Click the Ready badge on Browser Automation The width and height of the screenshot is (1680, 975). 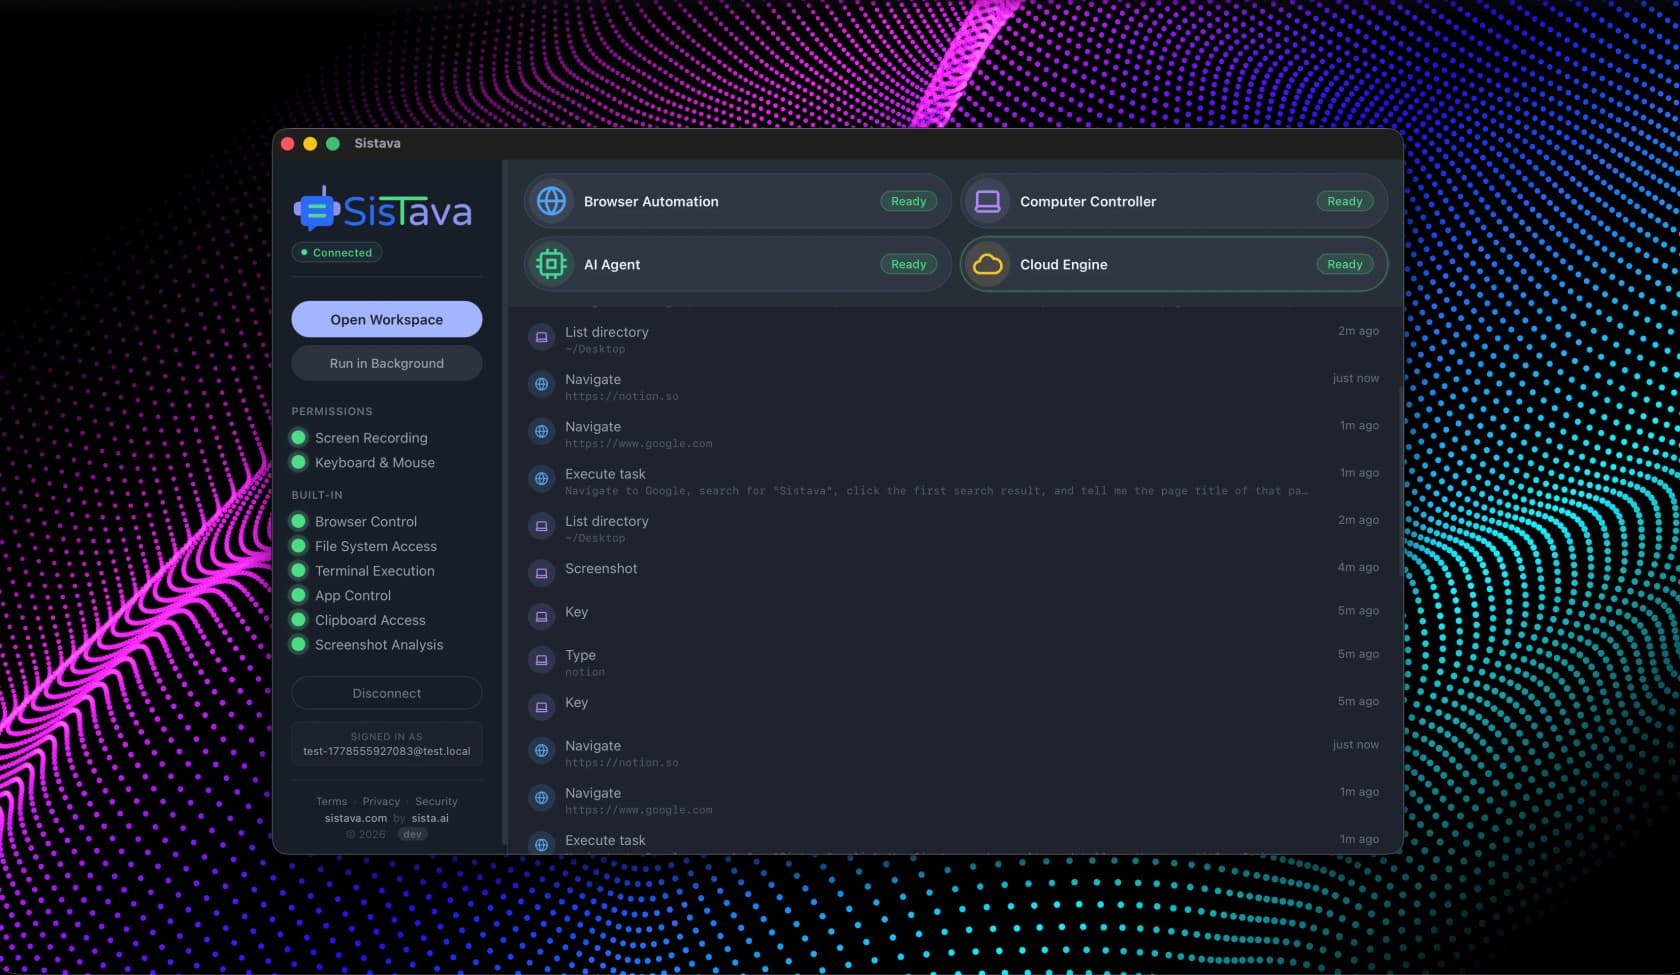[908, 201]
